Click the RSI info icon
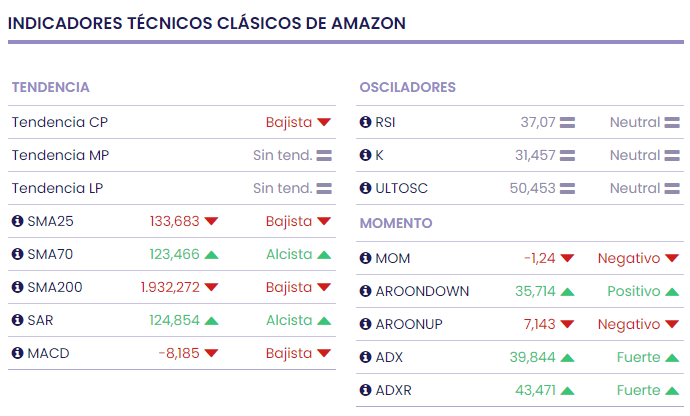 (365, 123)
